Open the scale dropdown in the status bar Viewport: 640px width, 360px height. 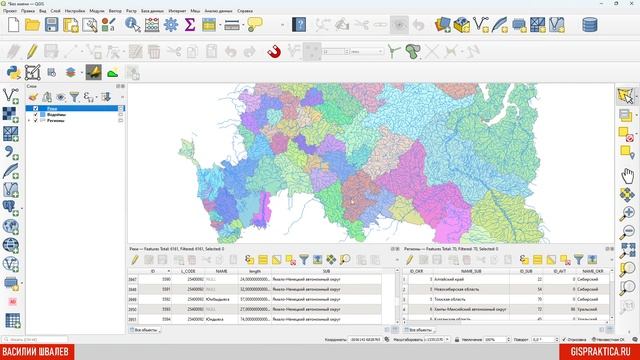447,340
